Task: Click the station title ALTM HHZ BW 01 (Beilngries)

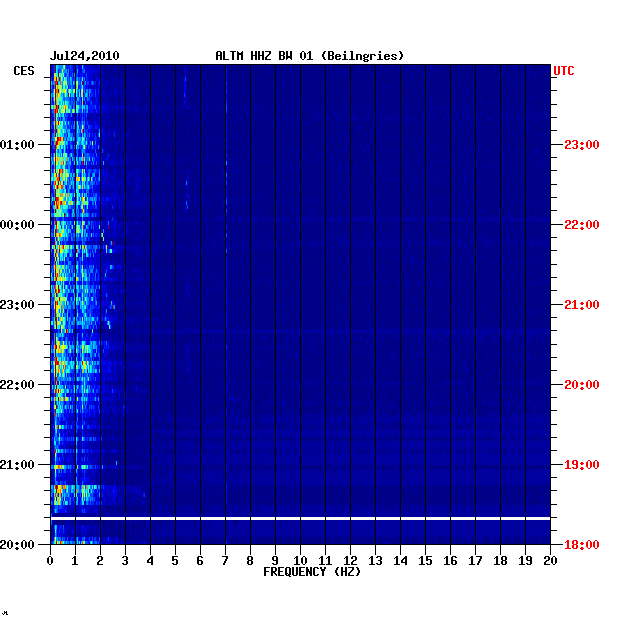Action: tap(309, 56)
